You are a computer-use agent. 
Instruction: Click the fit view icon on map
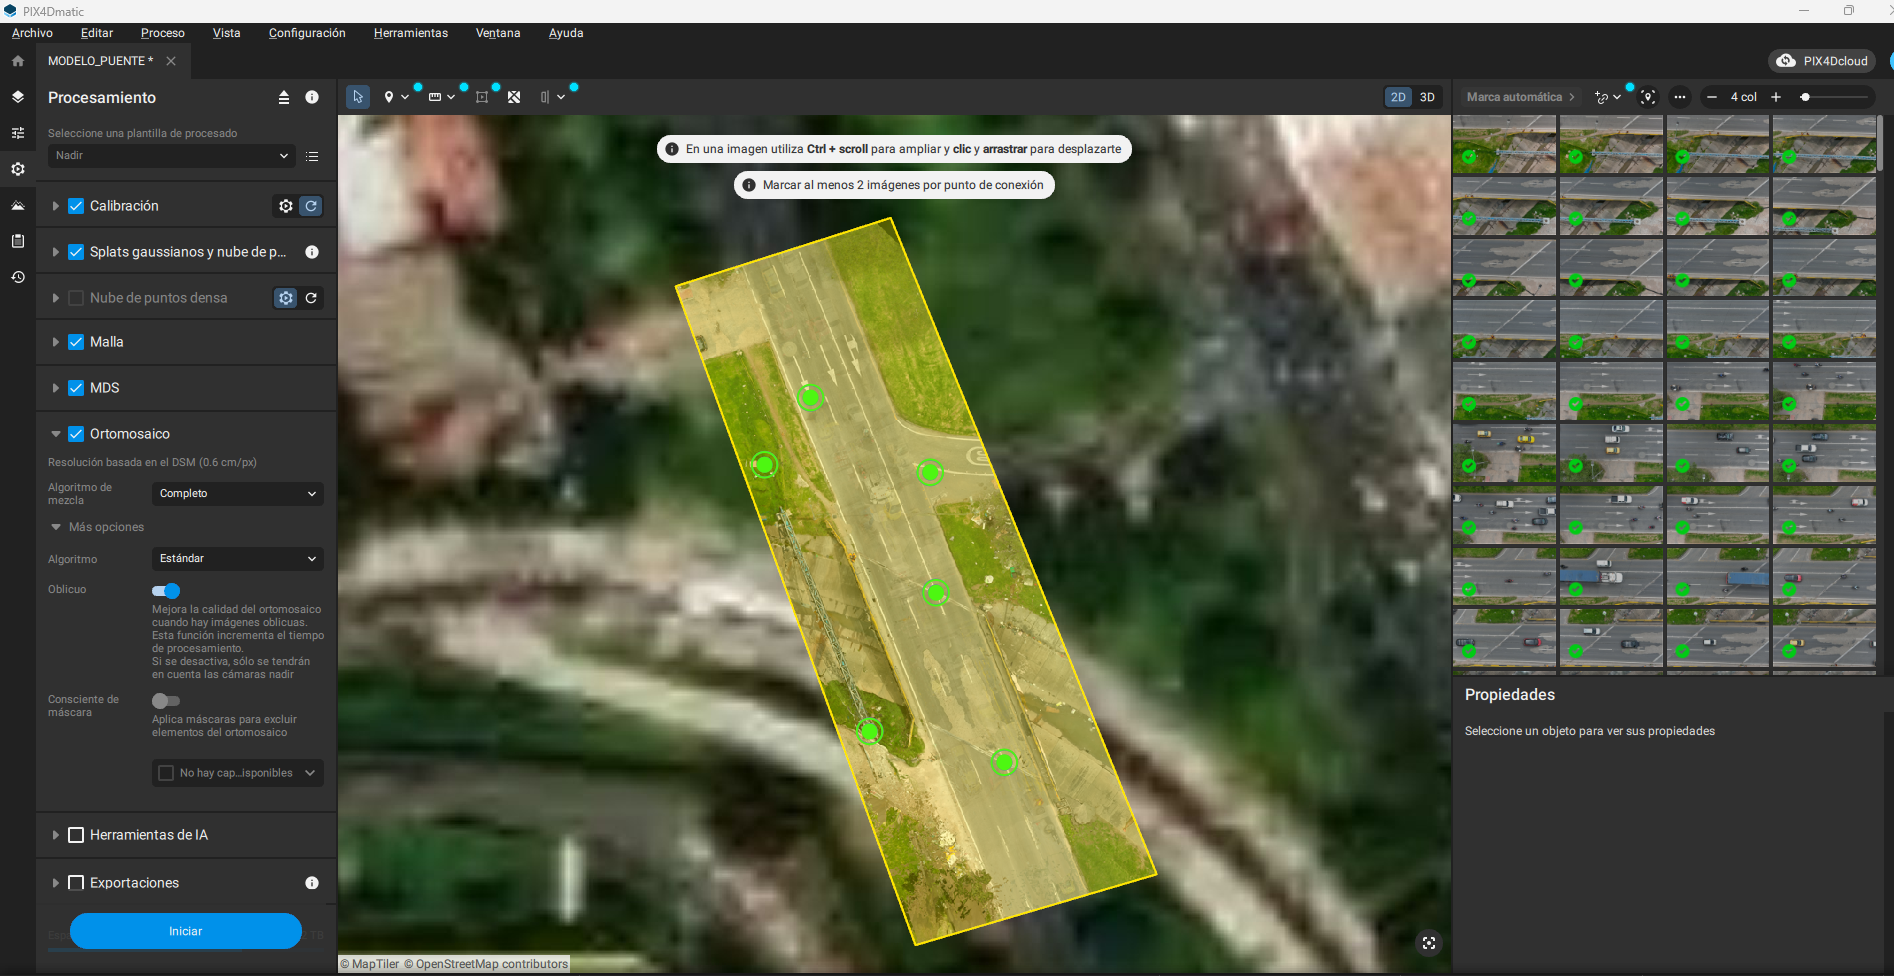[1429, 943]
